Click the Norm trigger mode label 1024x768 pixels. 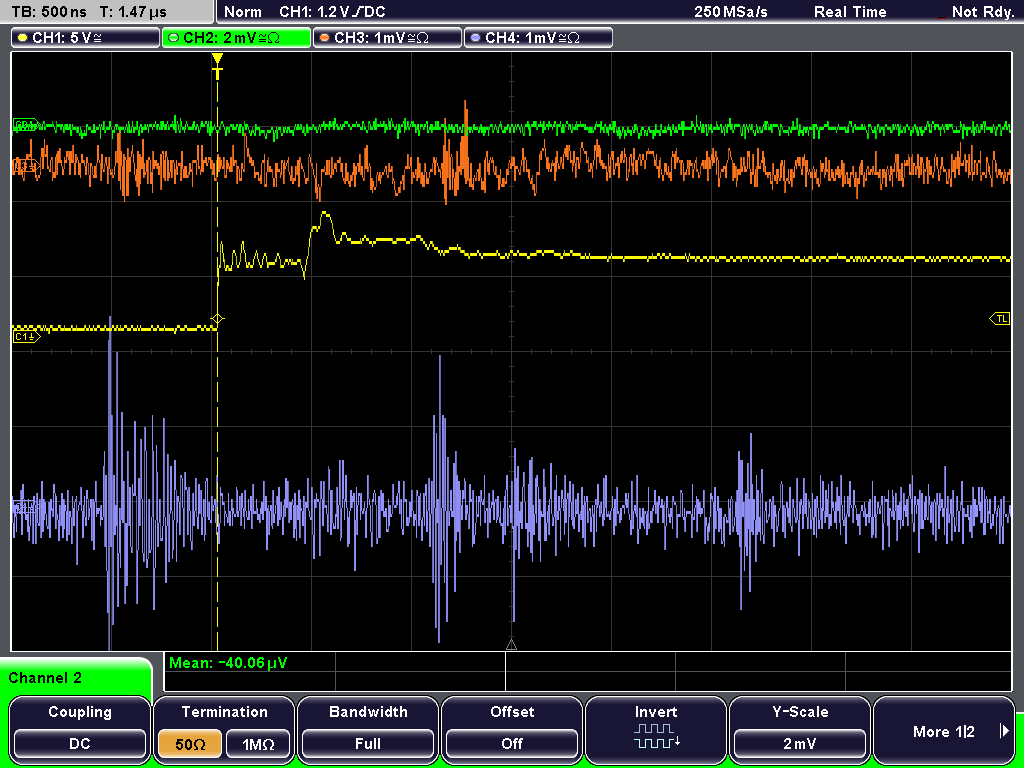(242, 12)
